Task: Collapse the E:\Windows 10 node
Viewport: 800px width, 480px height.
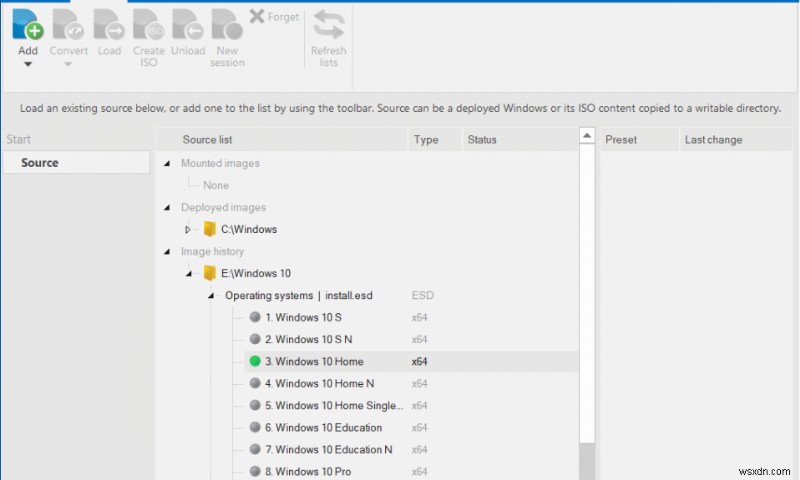Action: point(189,273)
